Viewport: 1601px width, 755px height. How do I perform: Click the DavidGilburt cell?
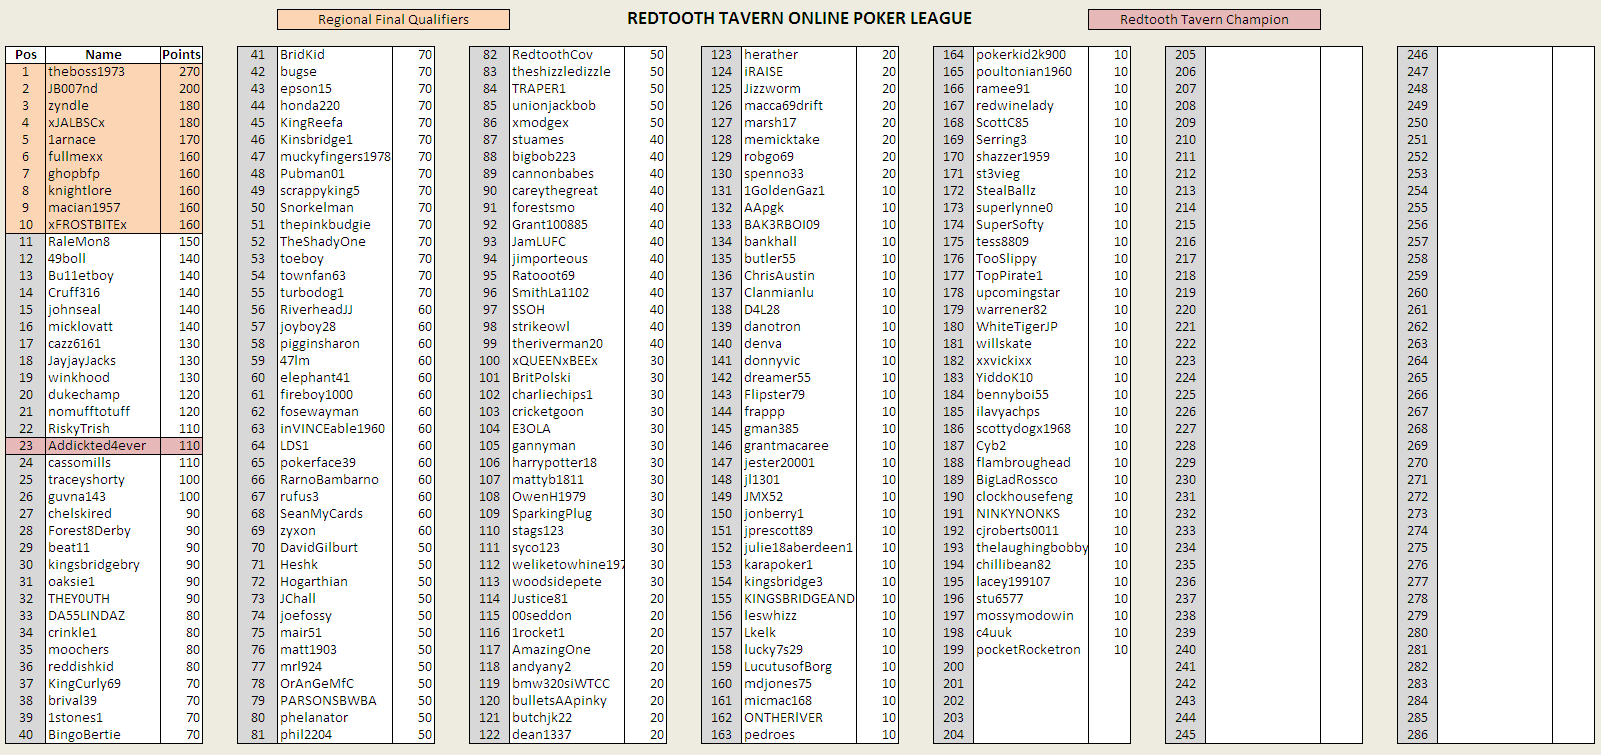(x=335, y=548)
